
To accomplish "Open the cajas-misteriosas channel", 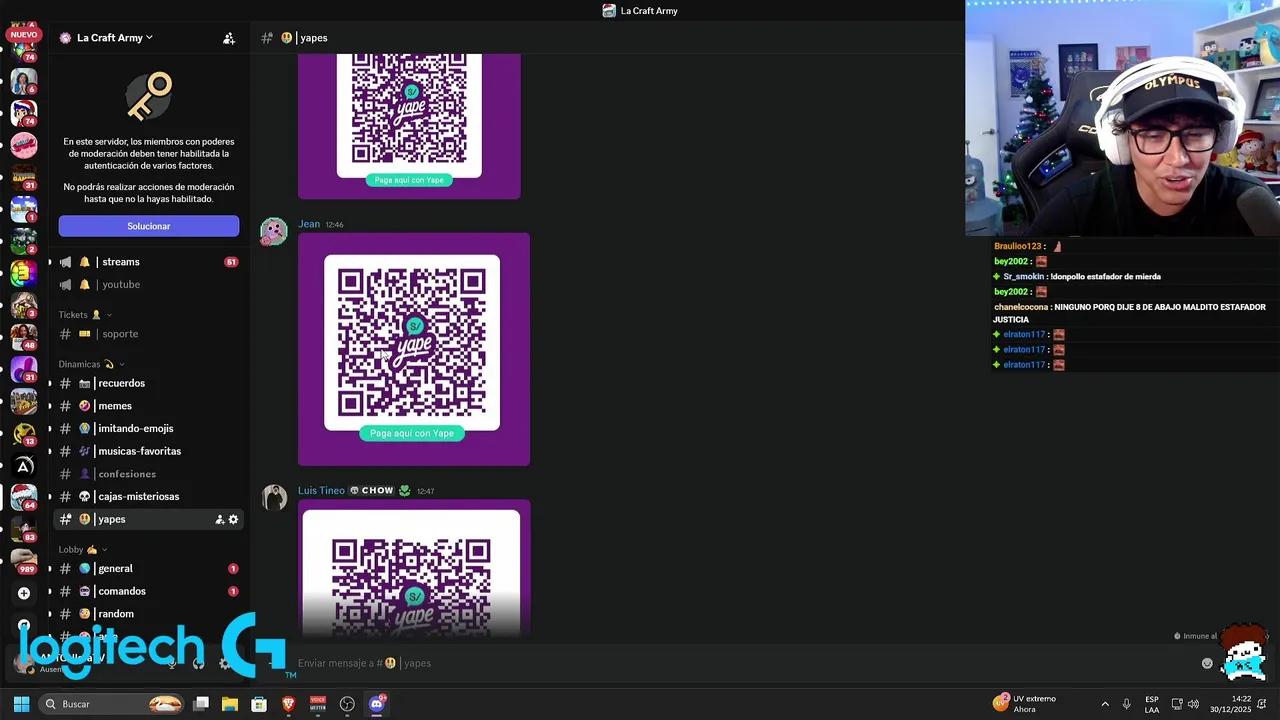I will click(x=146, y=497).
